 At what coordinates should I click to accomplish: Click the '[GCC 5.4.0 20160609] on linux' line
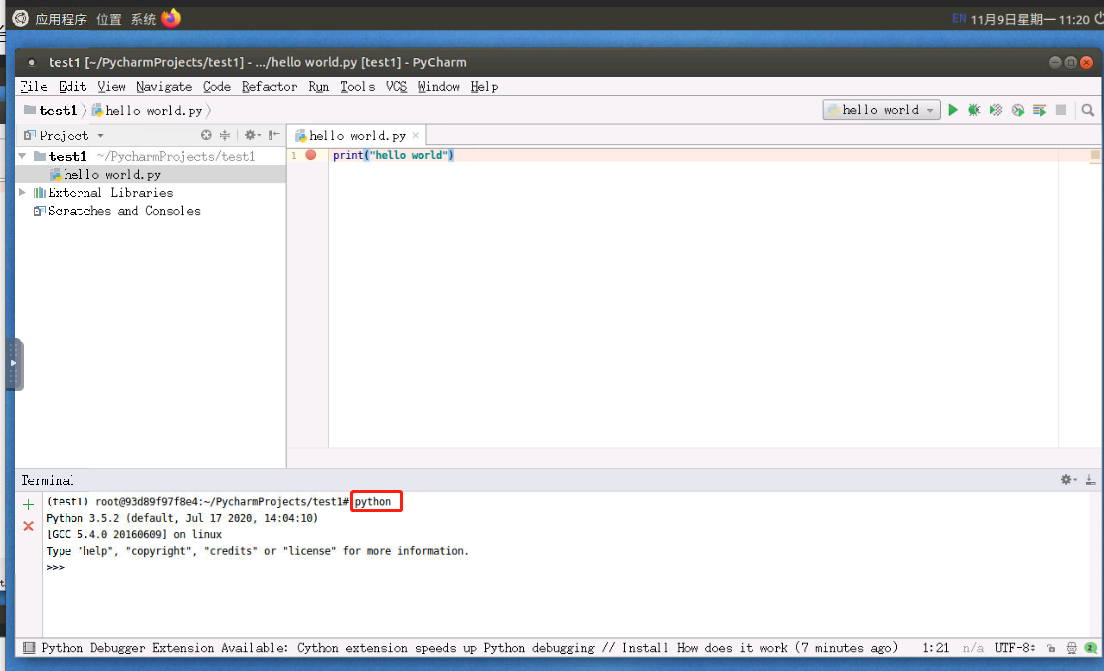134,534
